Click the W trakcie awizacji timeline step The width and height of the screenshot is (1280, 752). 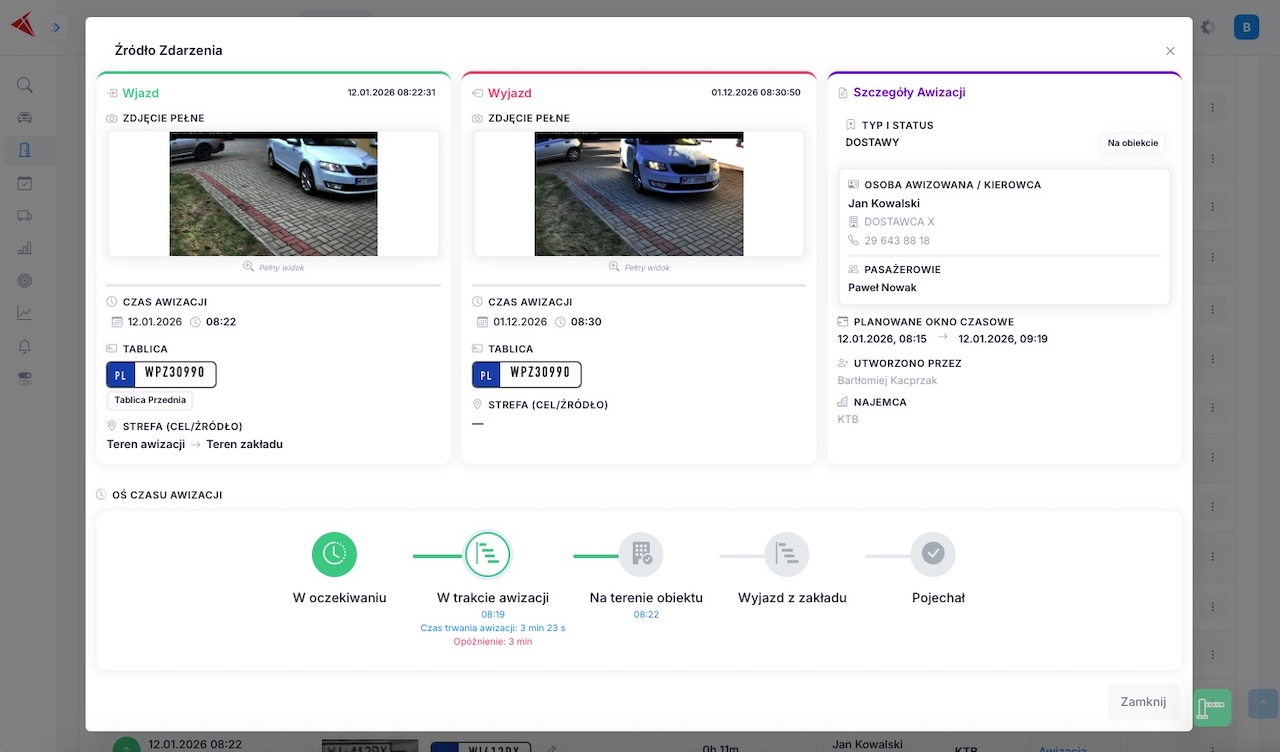(489, 554)
